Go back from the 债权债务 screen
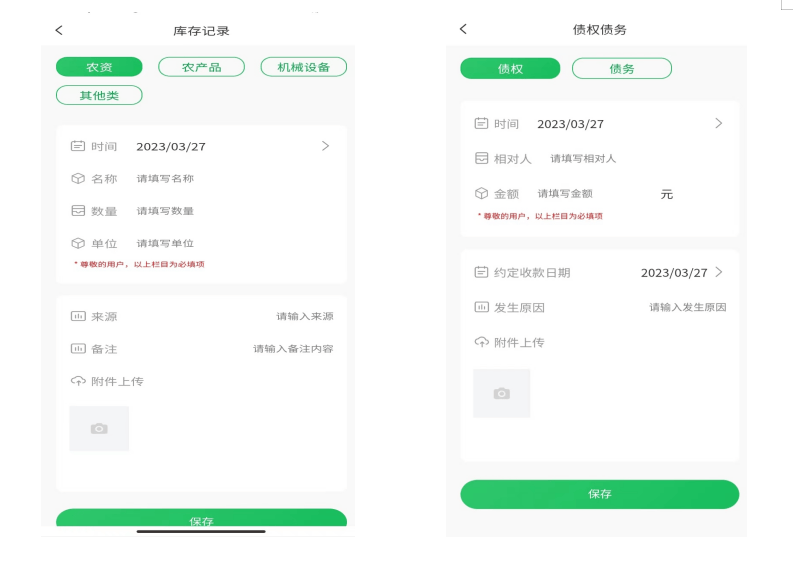This screenshot has width=793, height=577. (x=463, y=29)
